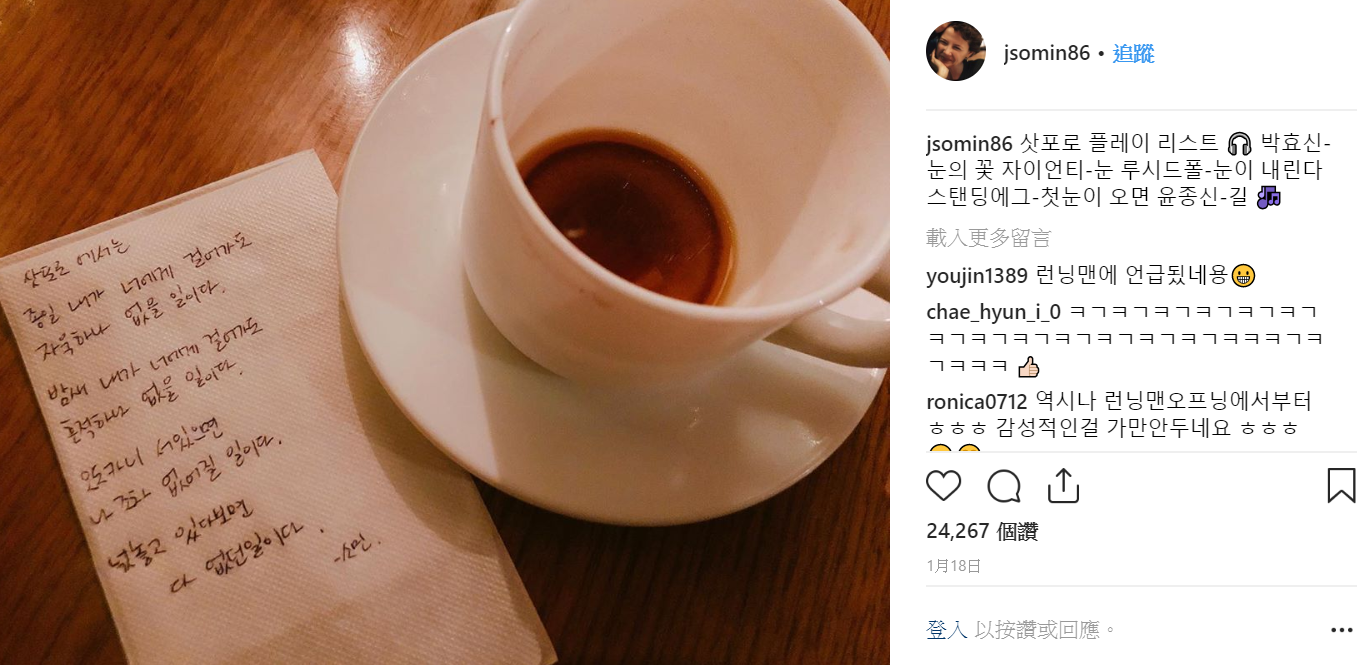The width and height of the screenshot is (1359, 665).
Task: Click the jsomin86 profile avatar
Action: point(956,51)
